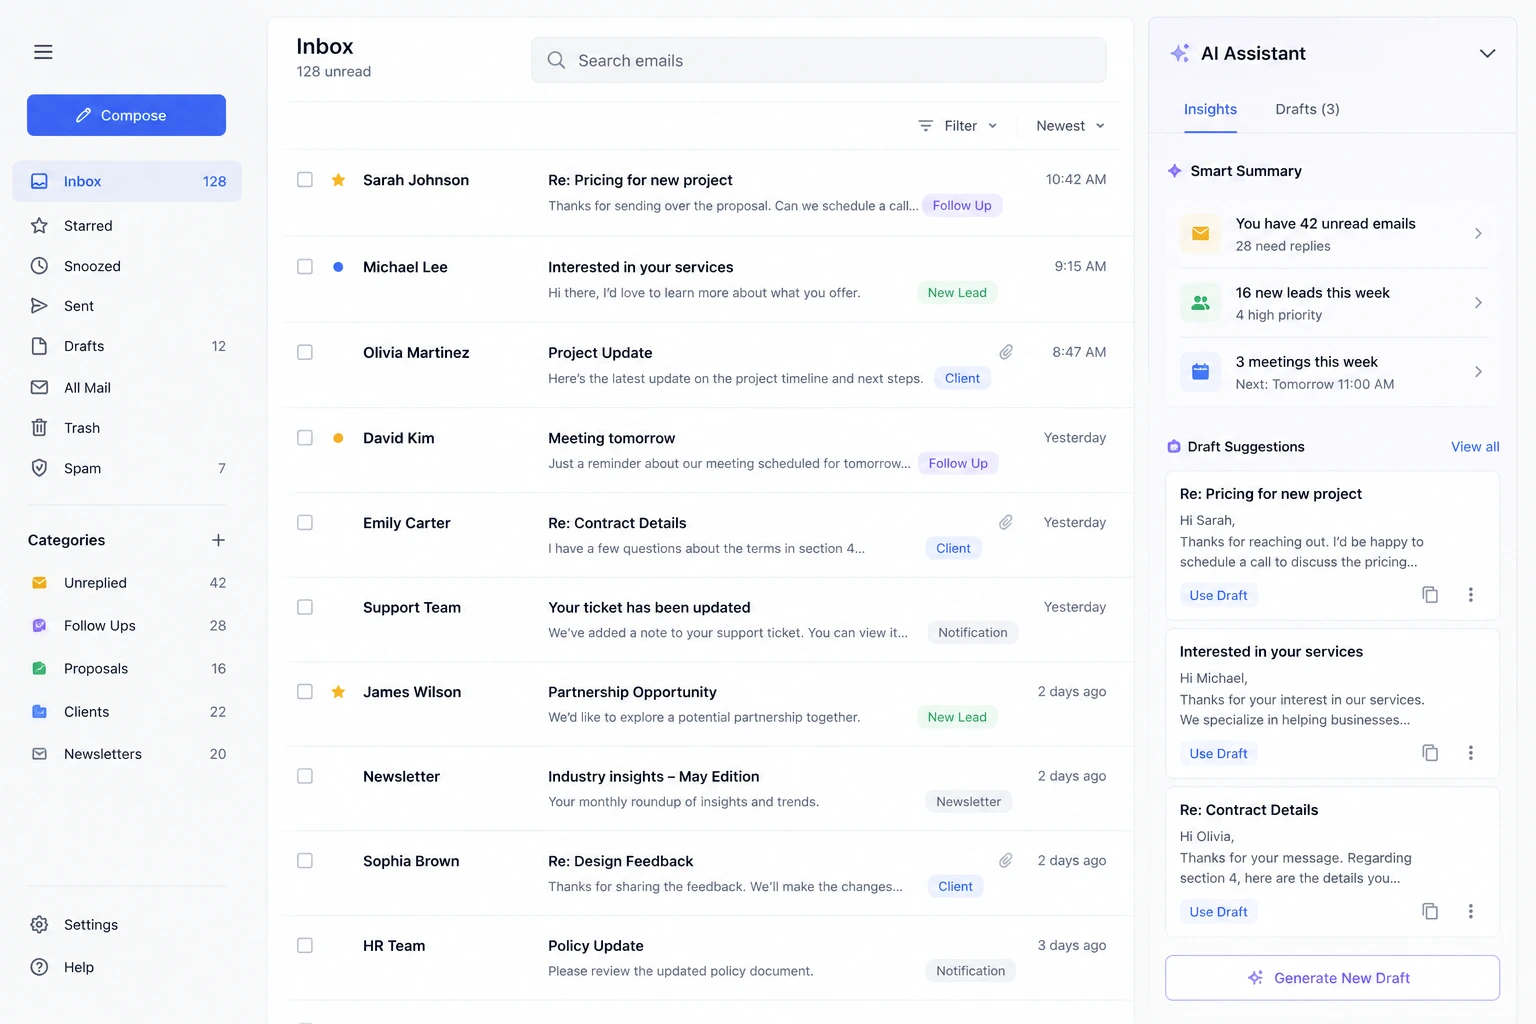Viewport: 1536px width, 1024px height.
Task: Copy the Interested in your services draft
Action: pyautogui.click(x=1430, y=753)
